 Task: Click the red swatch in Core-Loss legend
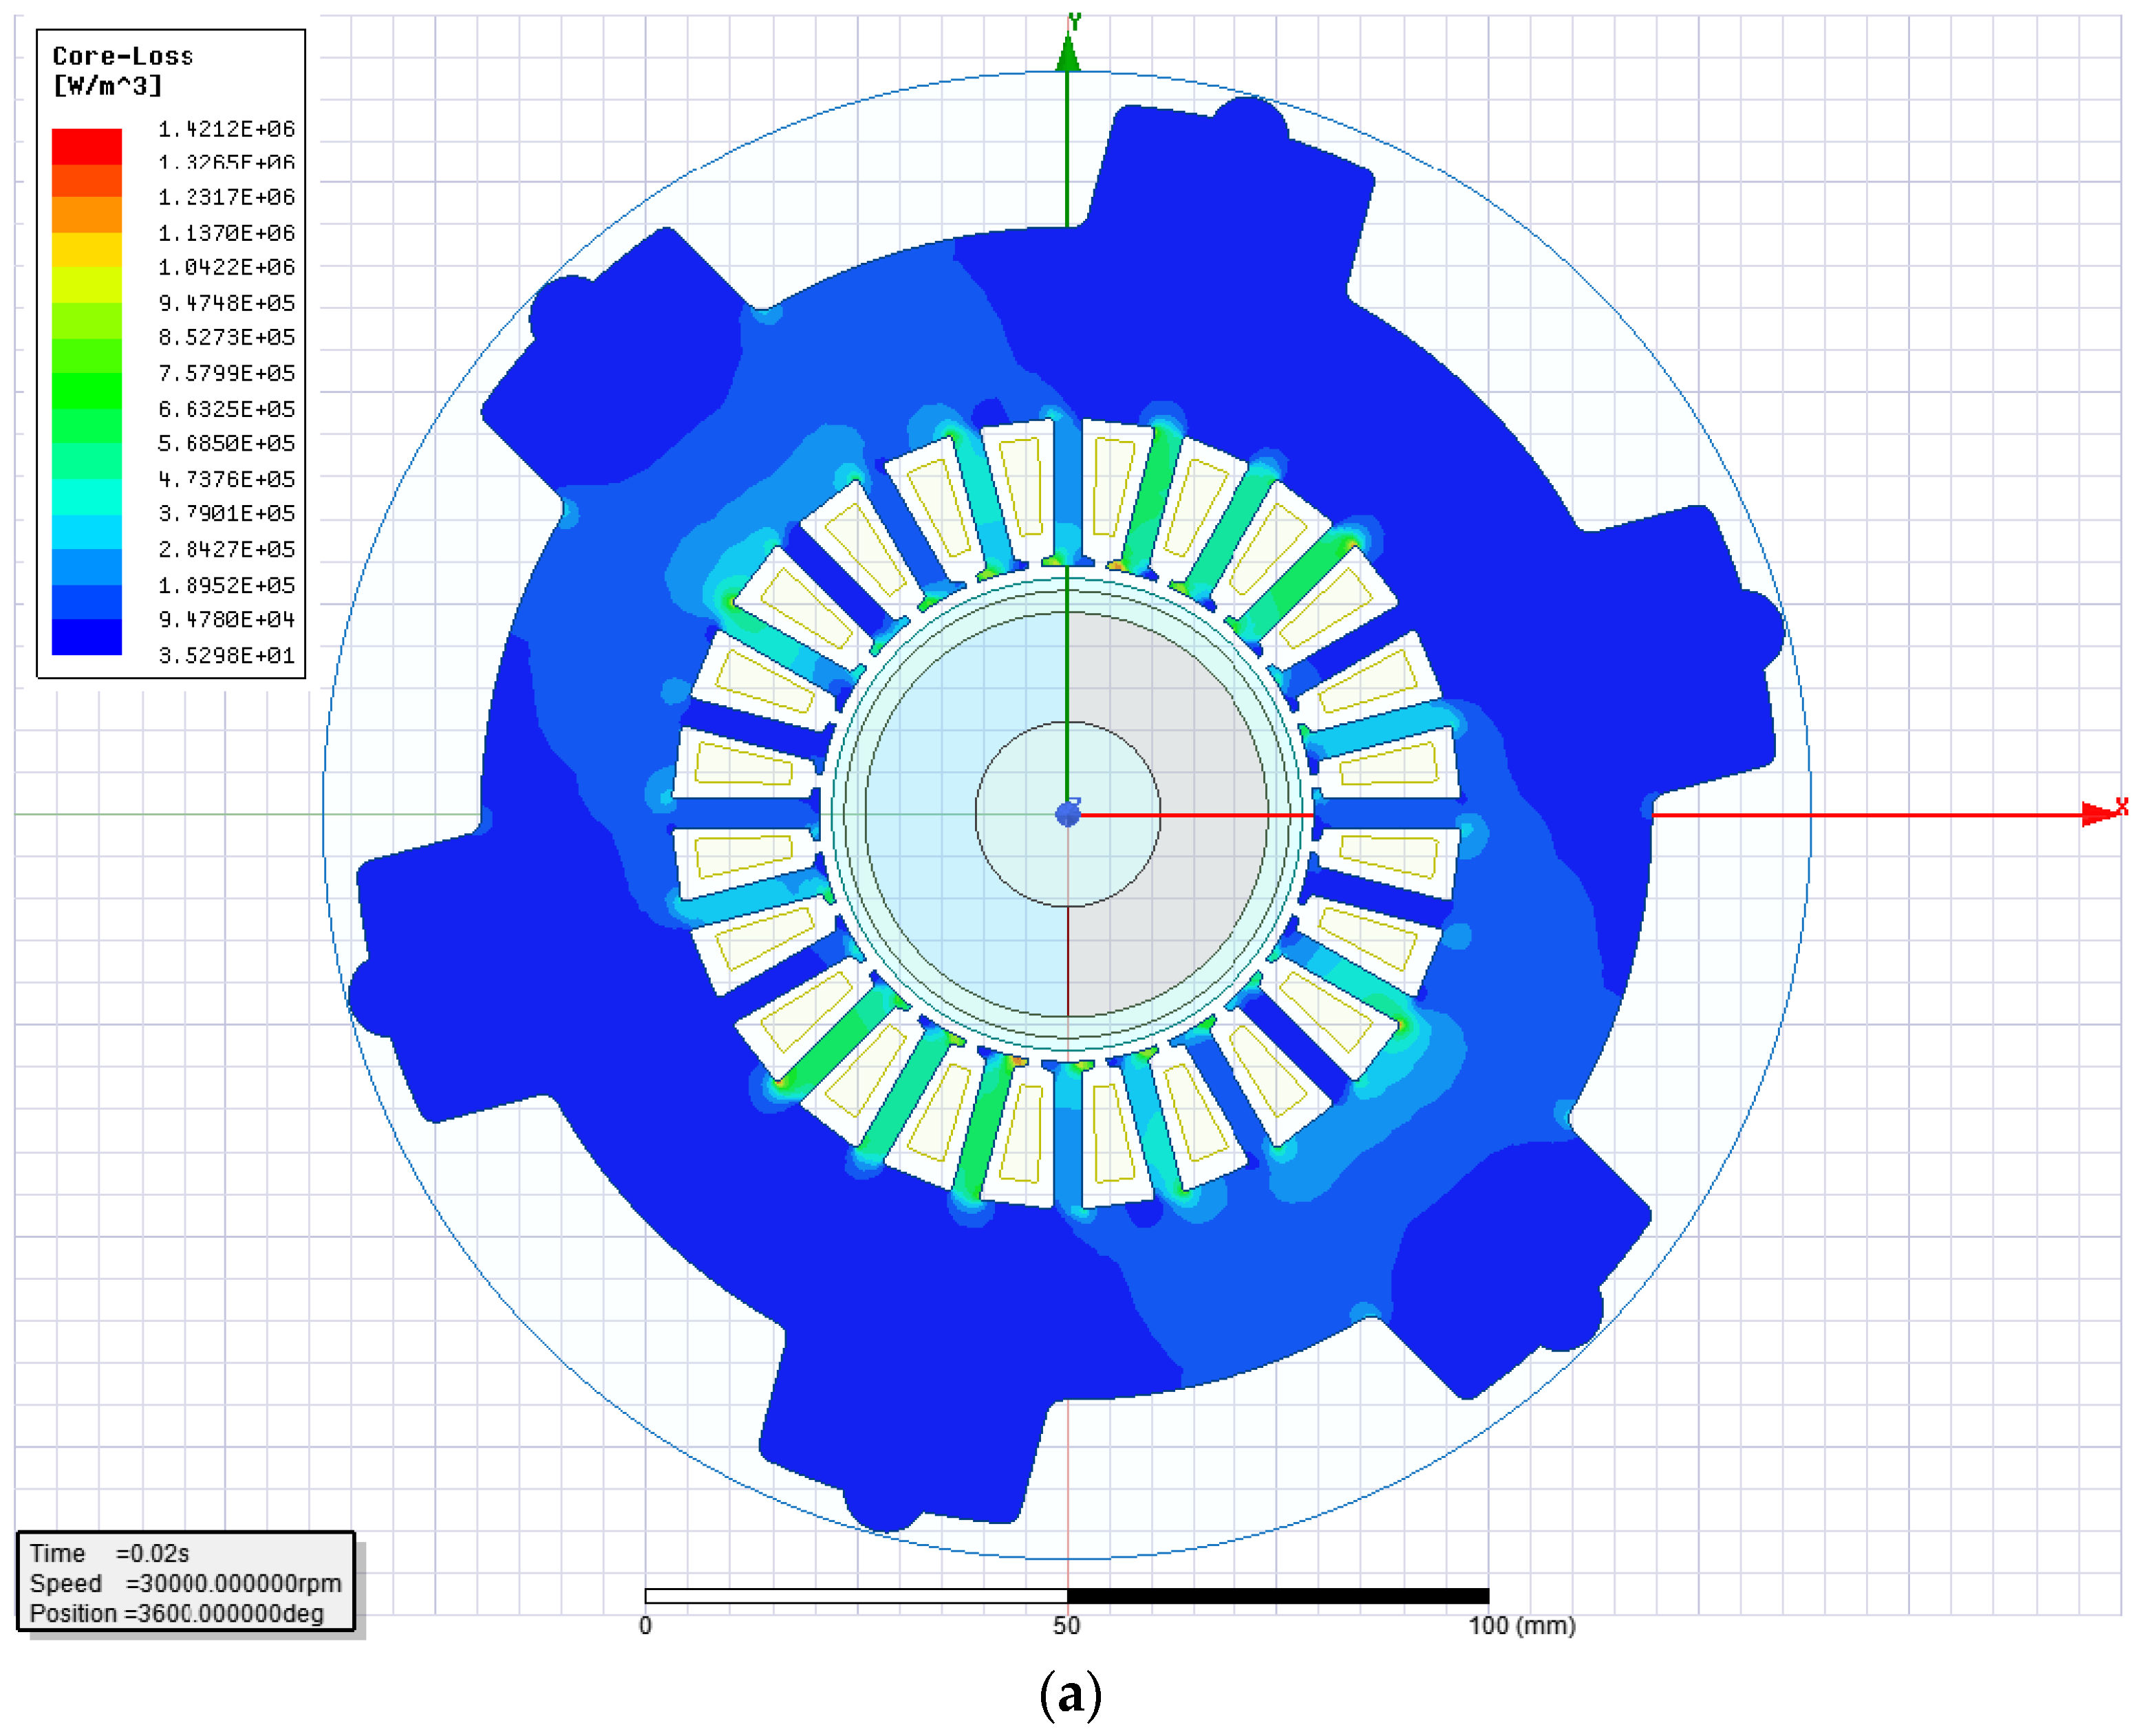click(86, 146)
